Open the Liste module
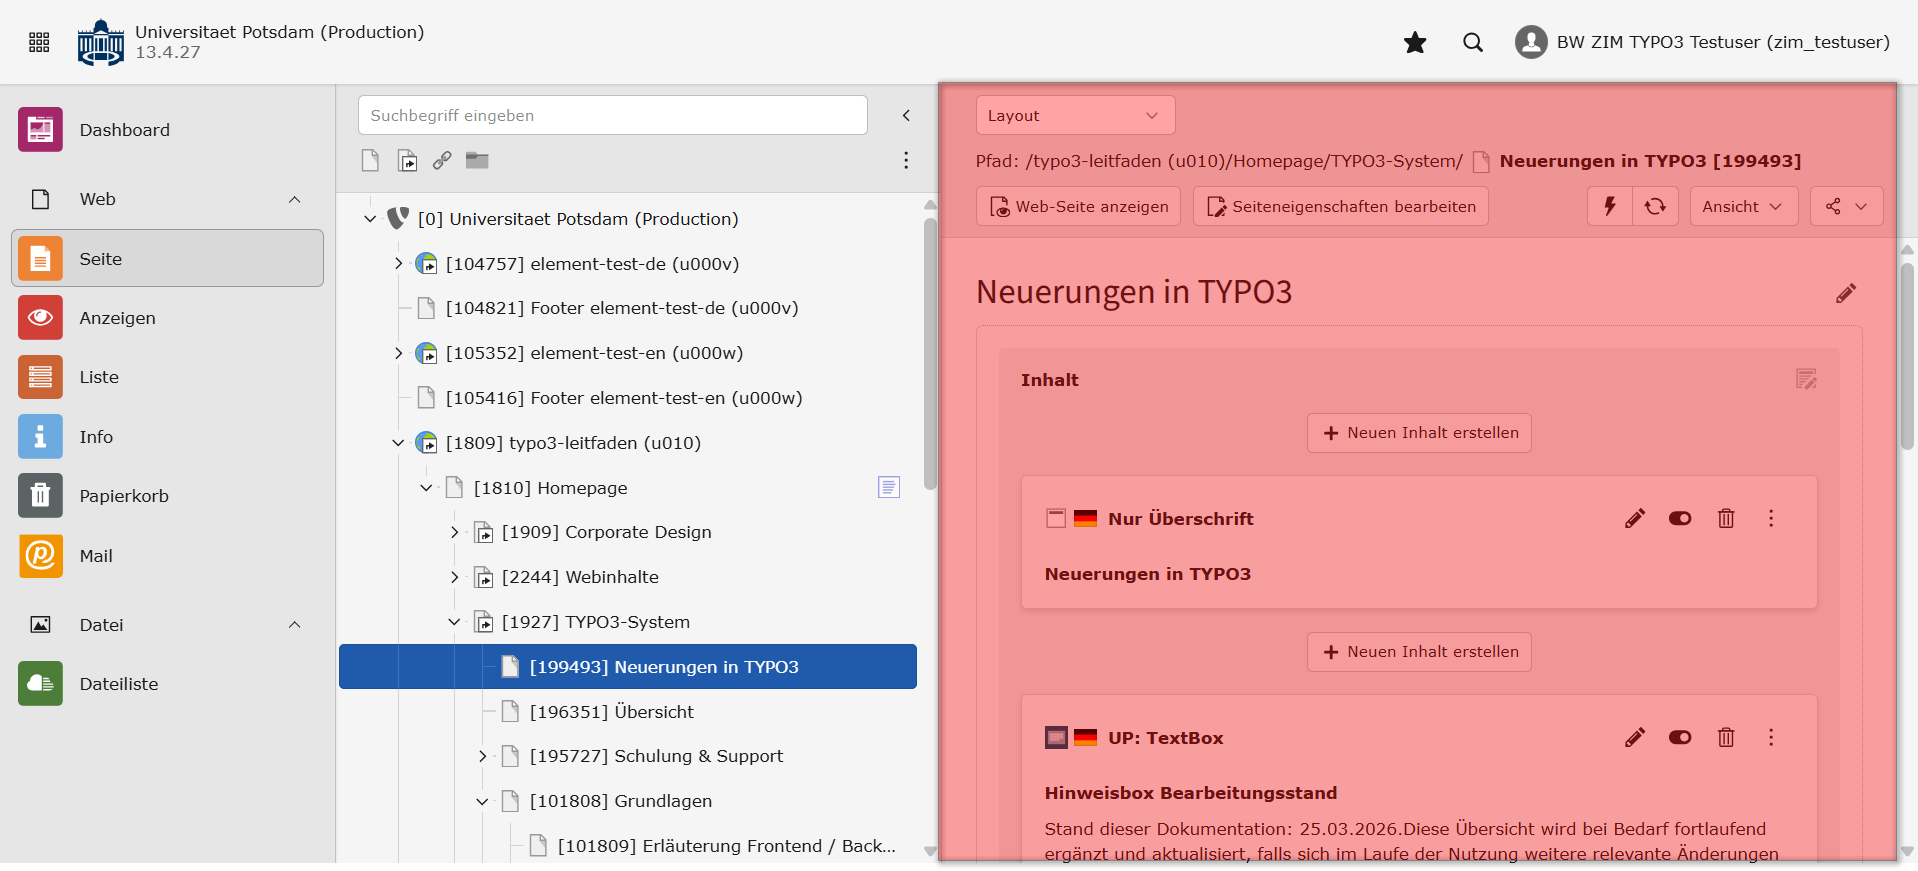1918x871 pixels. click(99, 377)
